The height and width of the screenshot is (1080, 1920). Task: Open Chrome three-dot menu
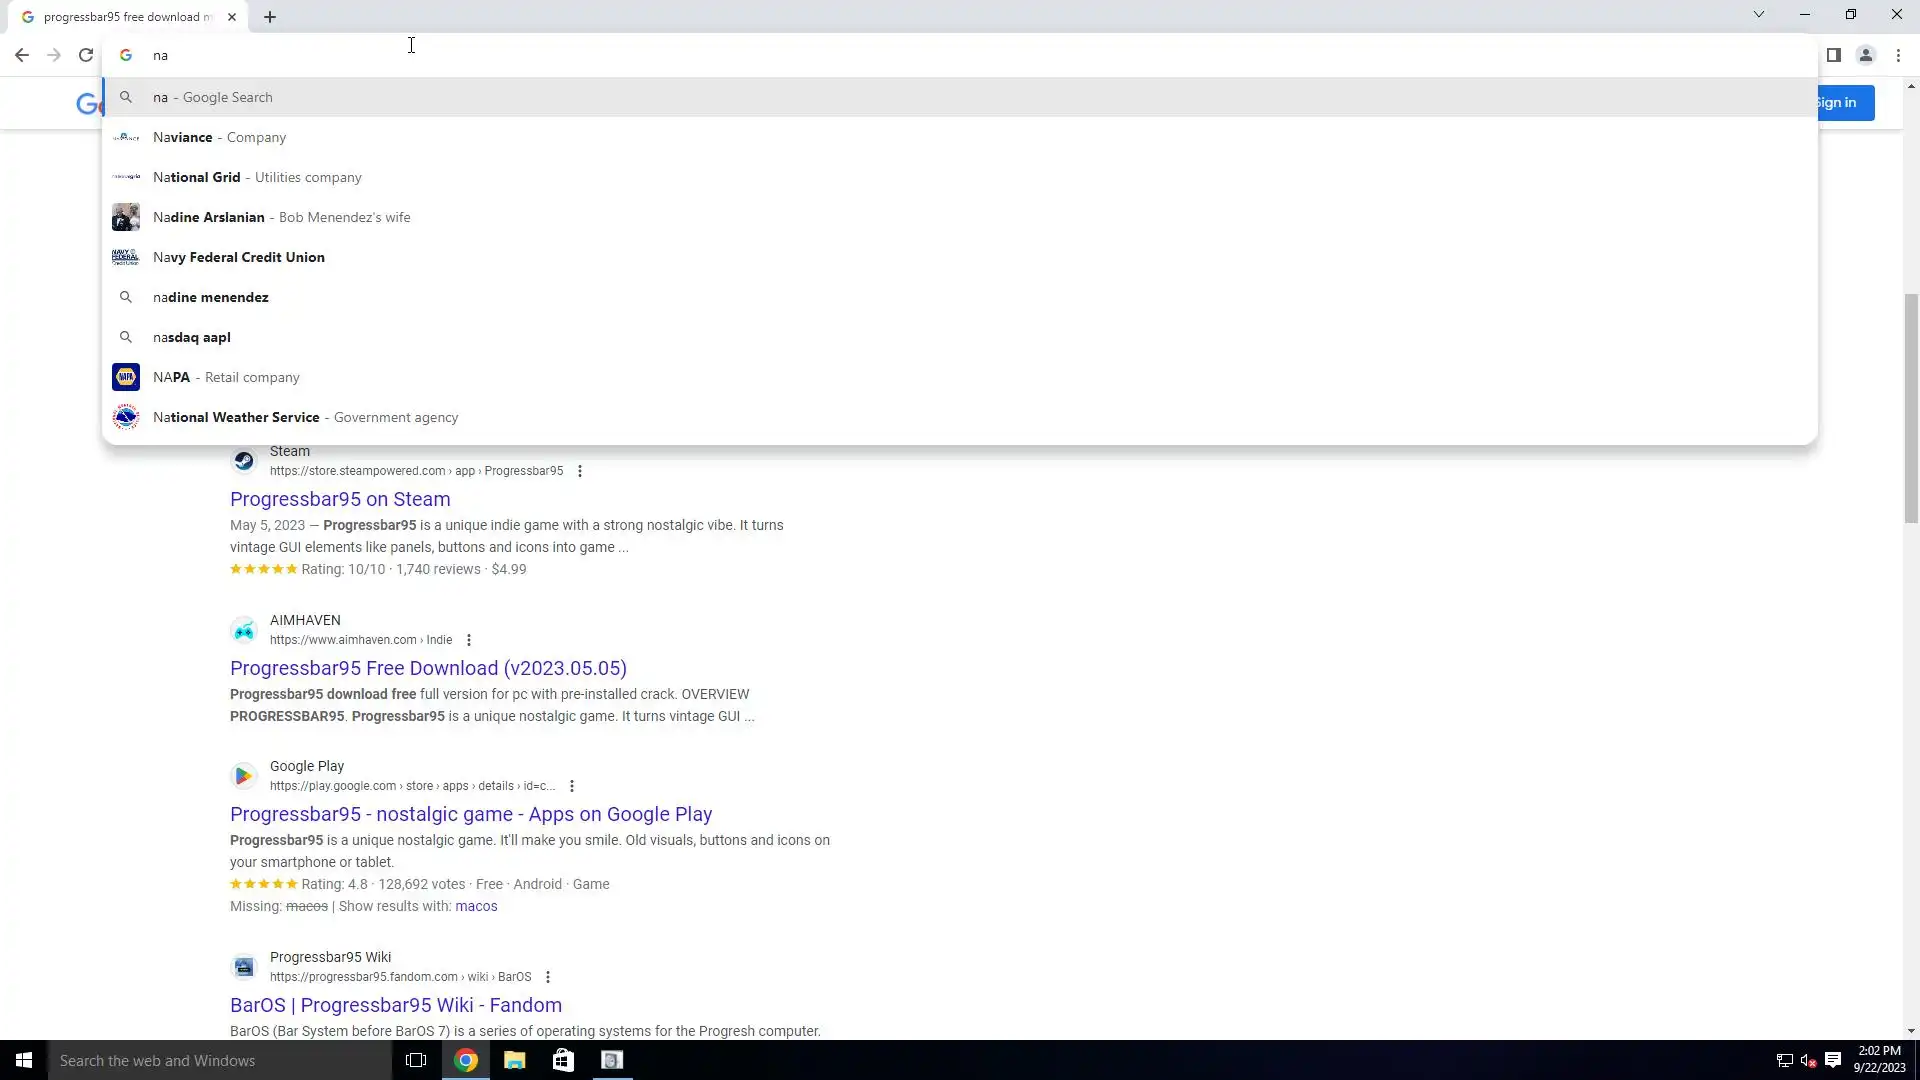pos(1898,55)
